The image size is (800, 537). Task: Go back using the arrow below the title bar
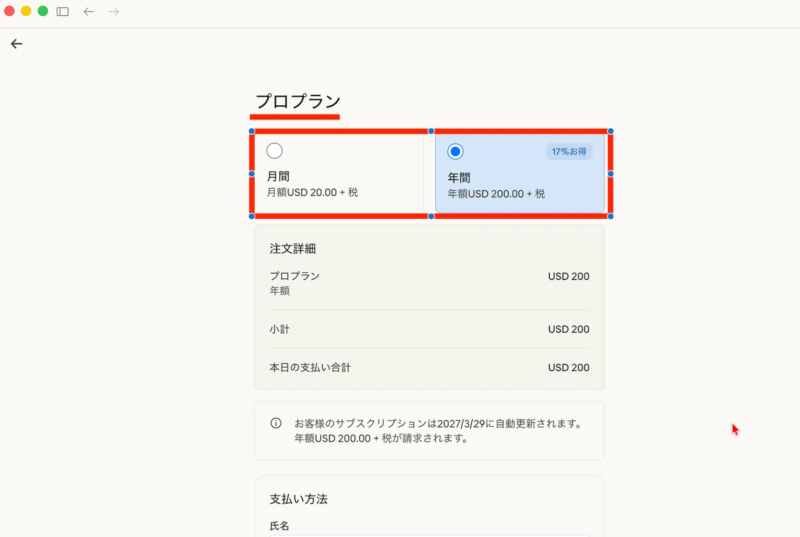tap(16, 44)
